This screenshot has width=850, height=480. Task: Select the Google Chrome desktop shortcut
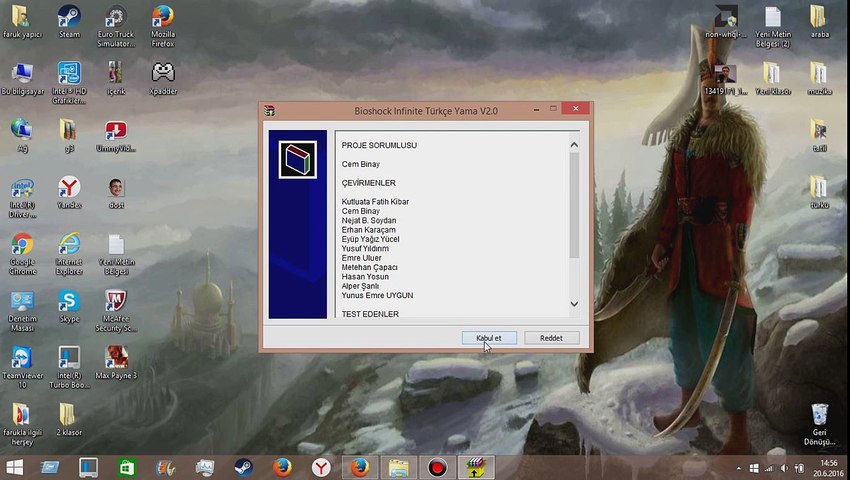click(x=22, y=254)
